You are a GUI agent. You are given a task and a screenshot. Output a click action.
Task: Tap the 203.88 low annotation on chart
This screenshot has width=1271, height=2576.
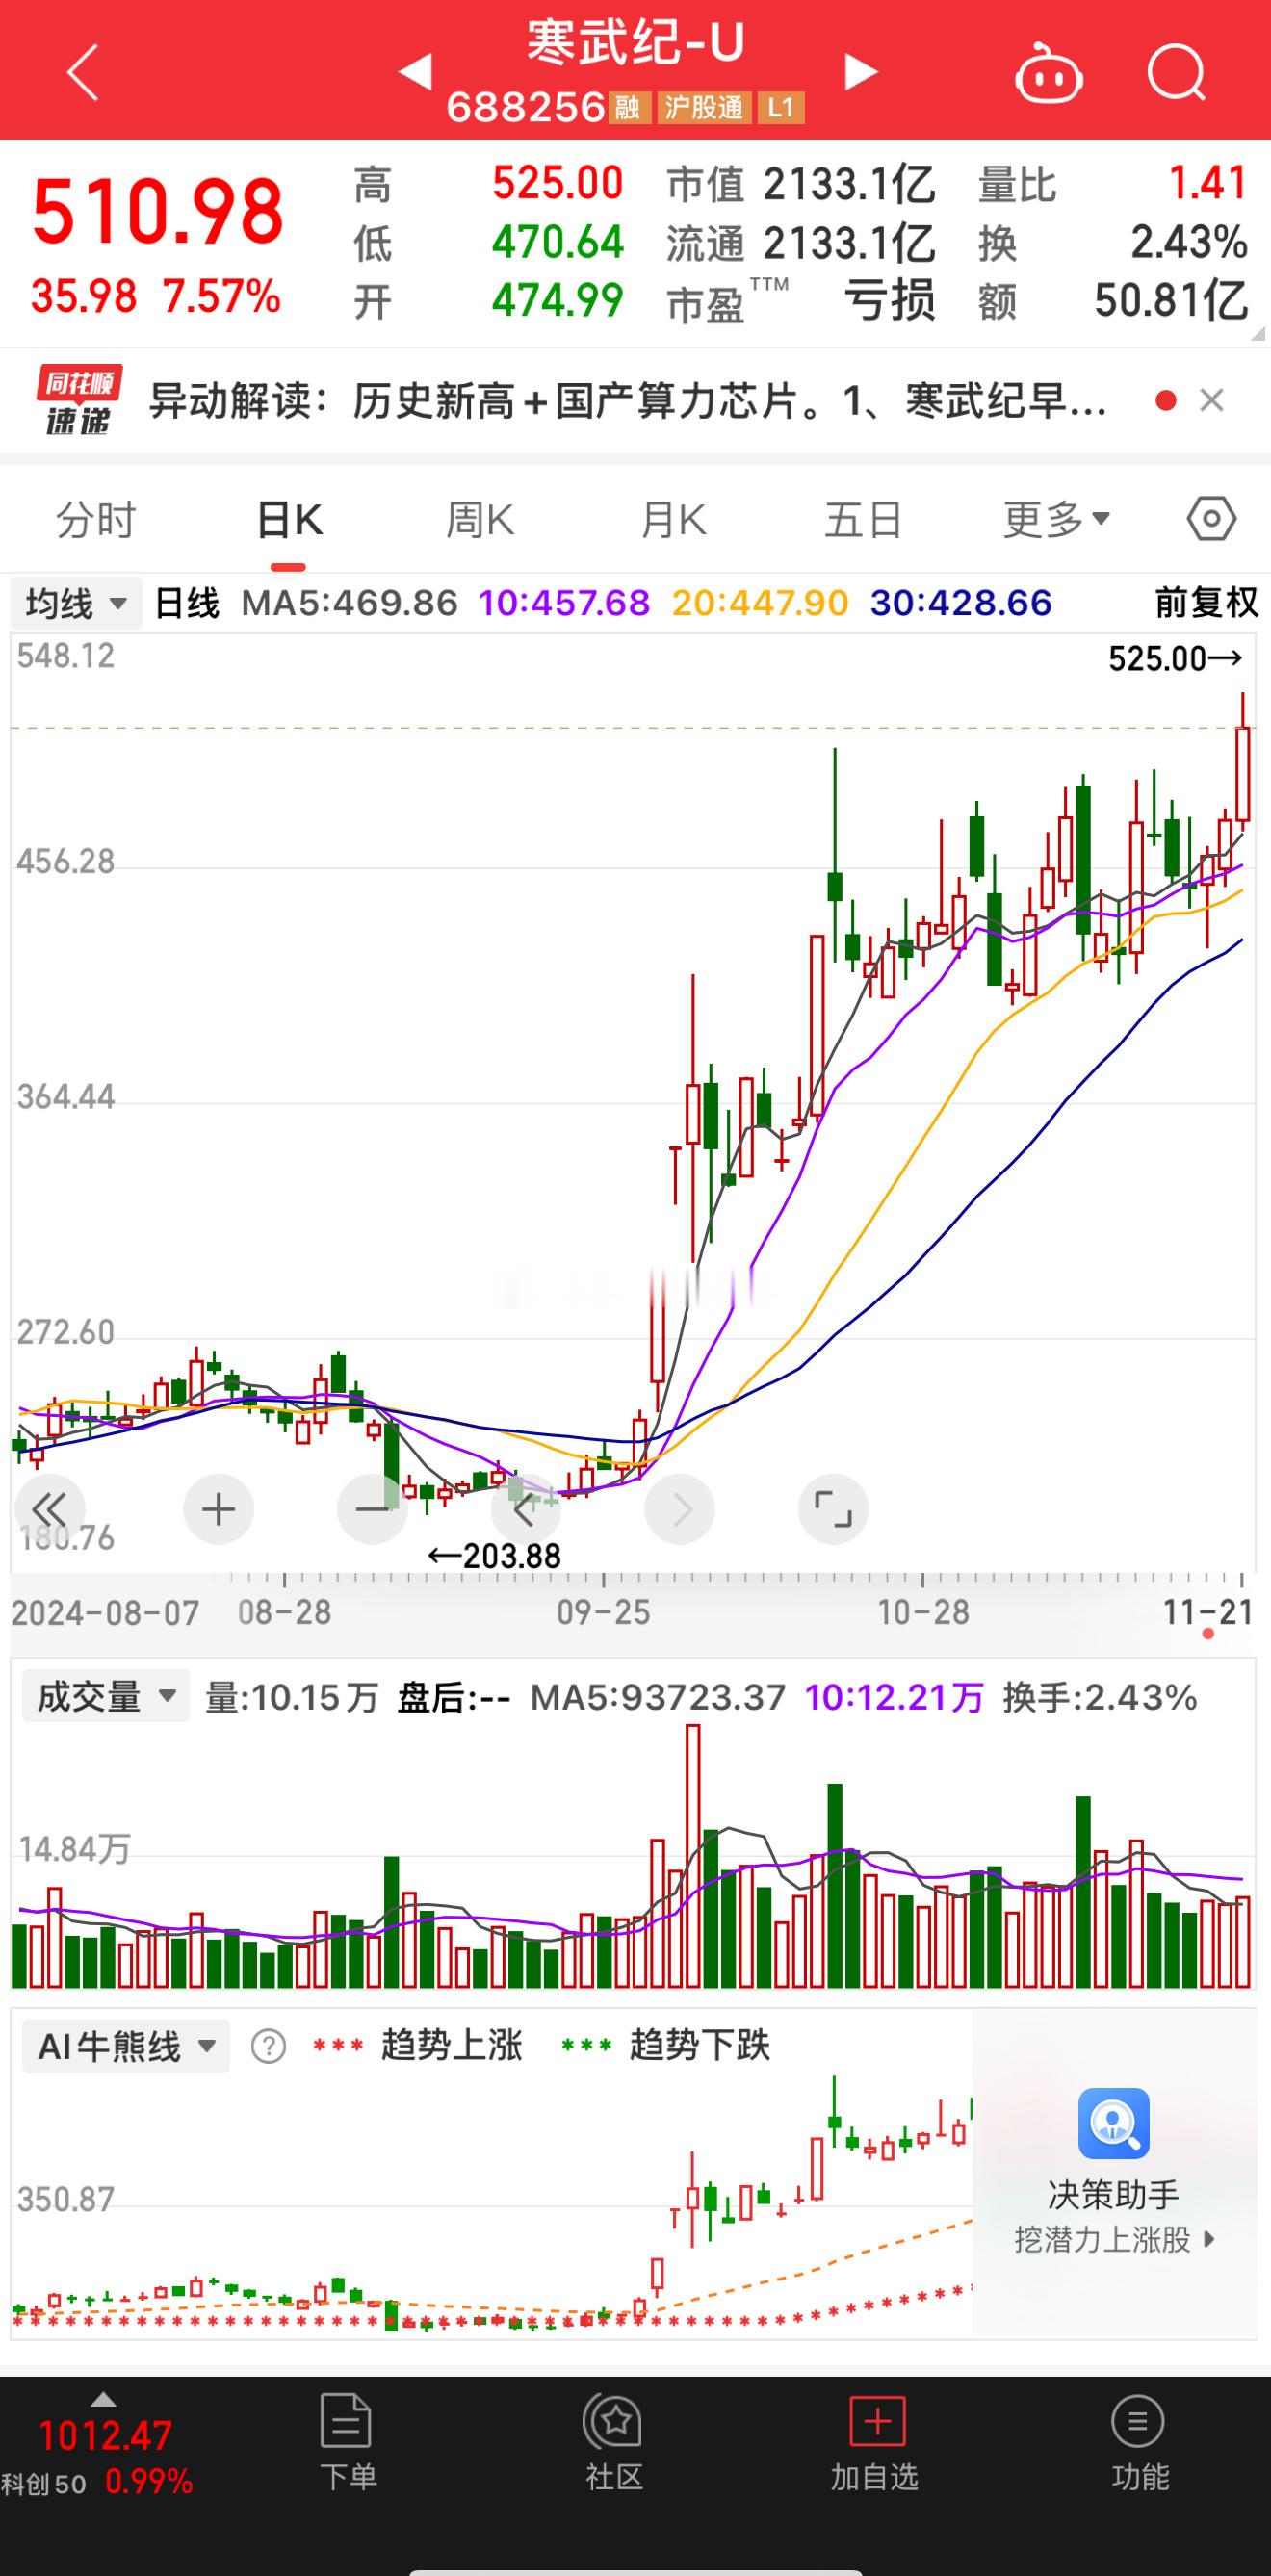click(x=494, y=1555)
